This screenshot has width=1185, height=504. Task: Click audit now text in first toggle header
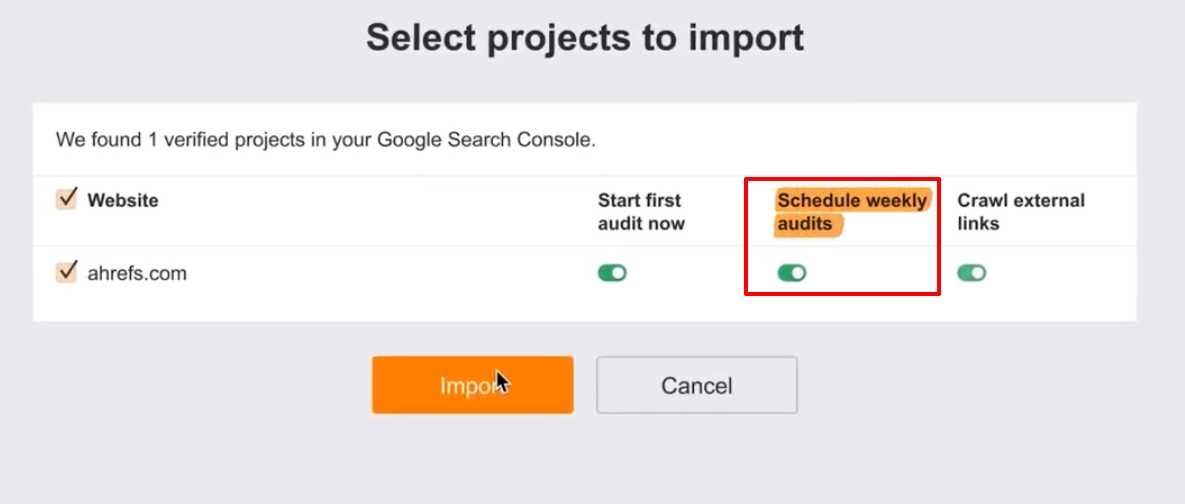tap(641, 224)
